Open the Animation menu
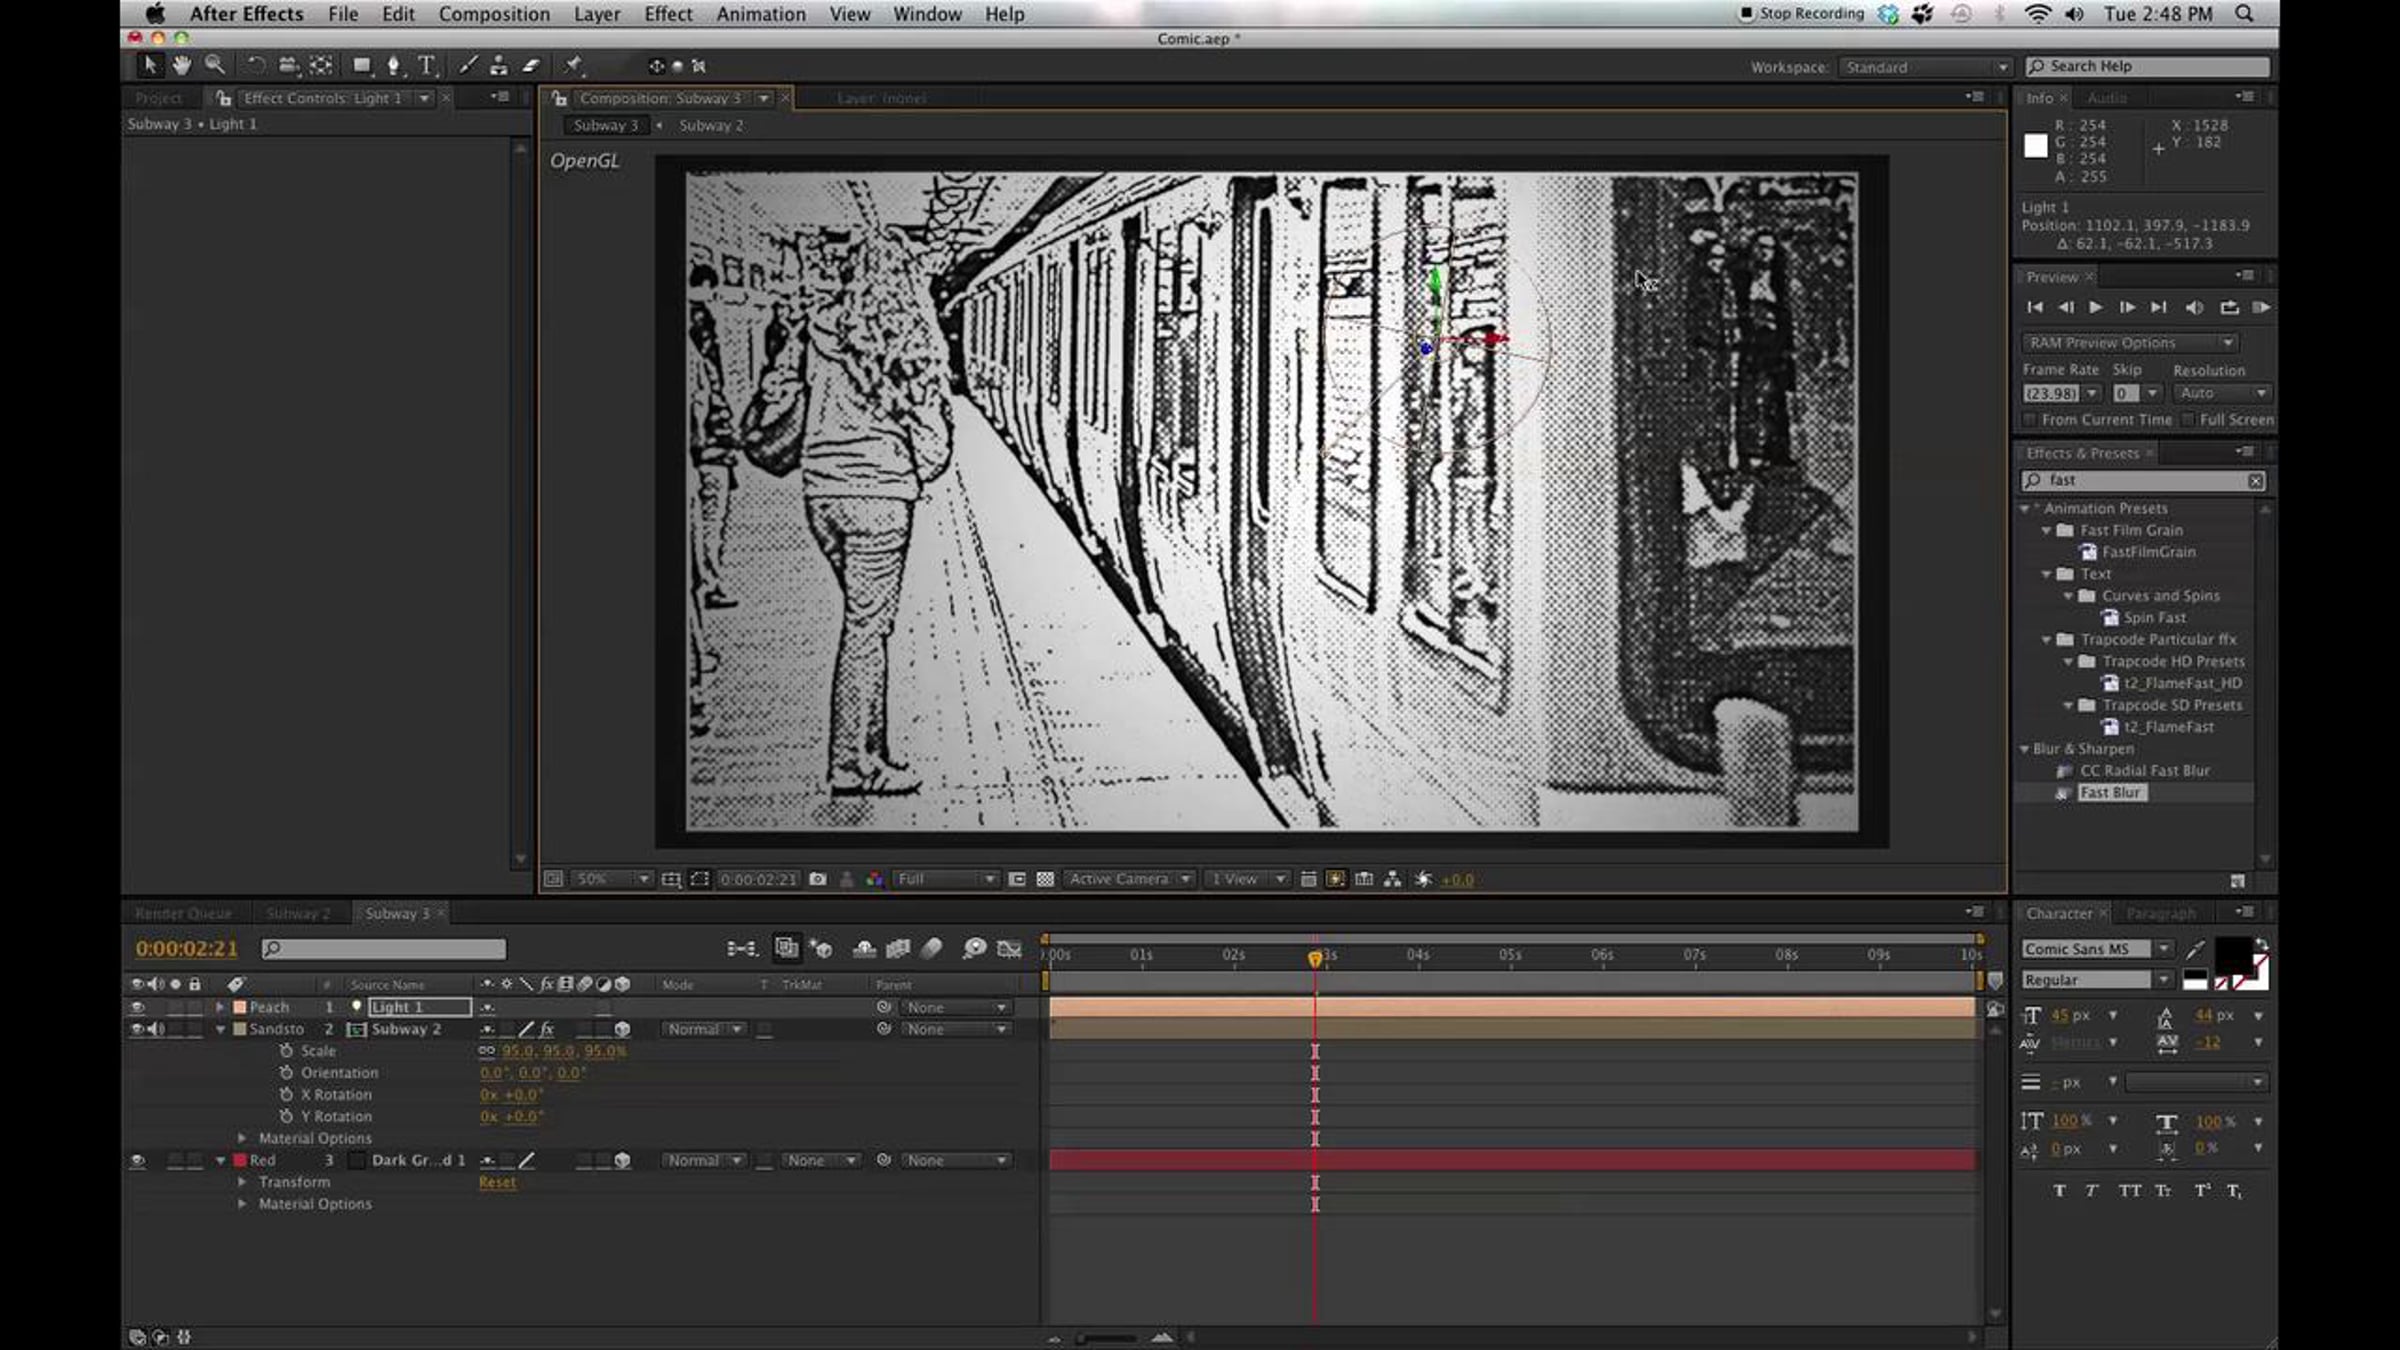This screenshot has height=1350, width=2400. [760, 14]
